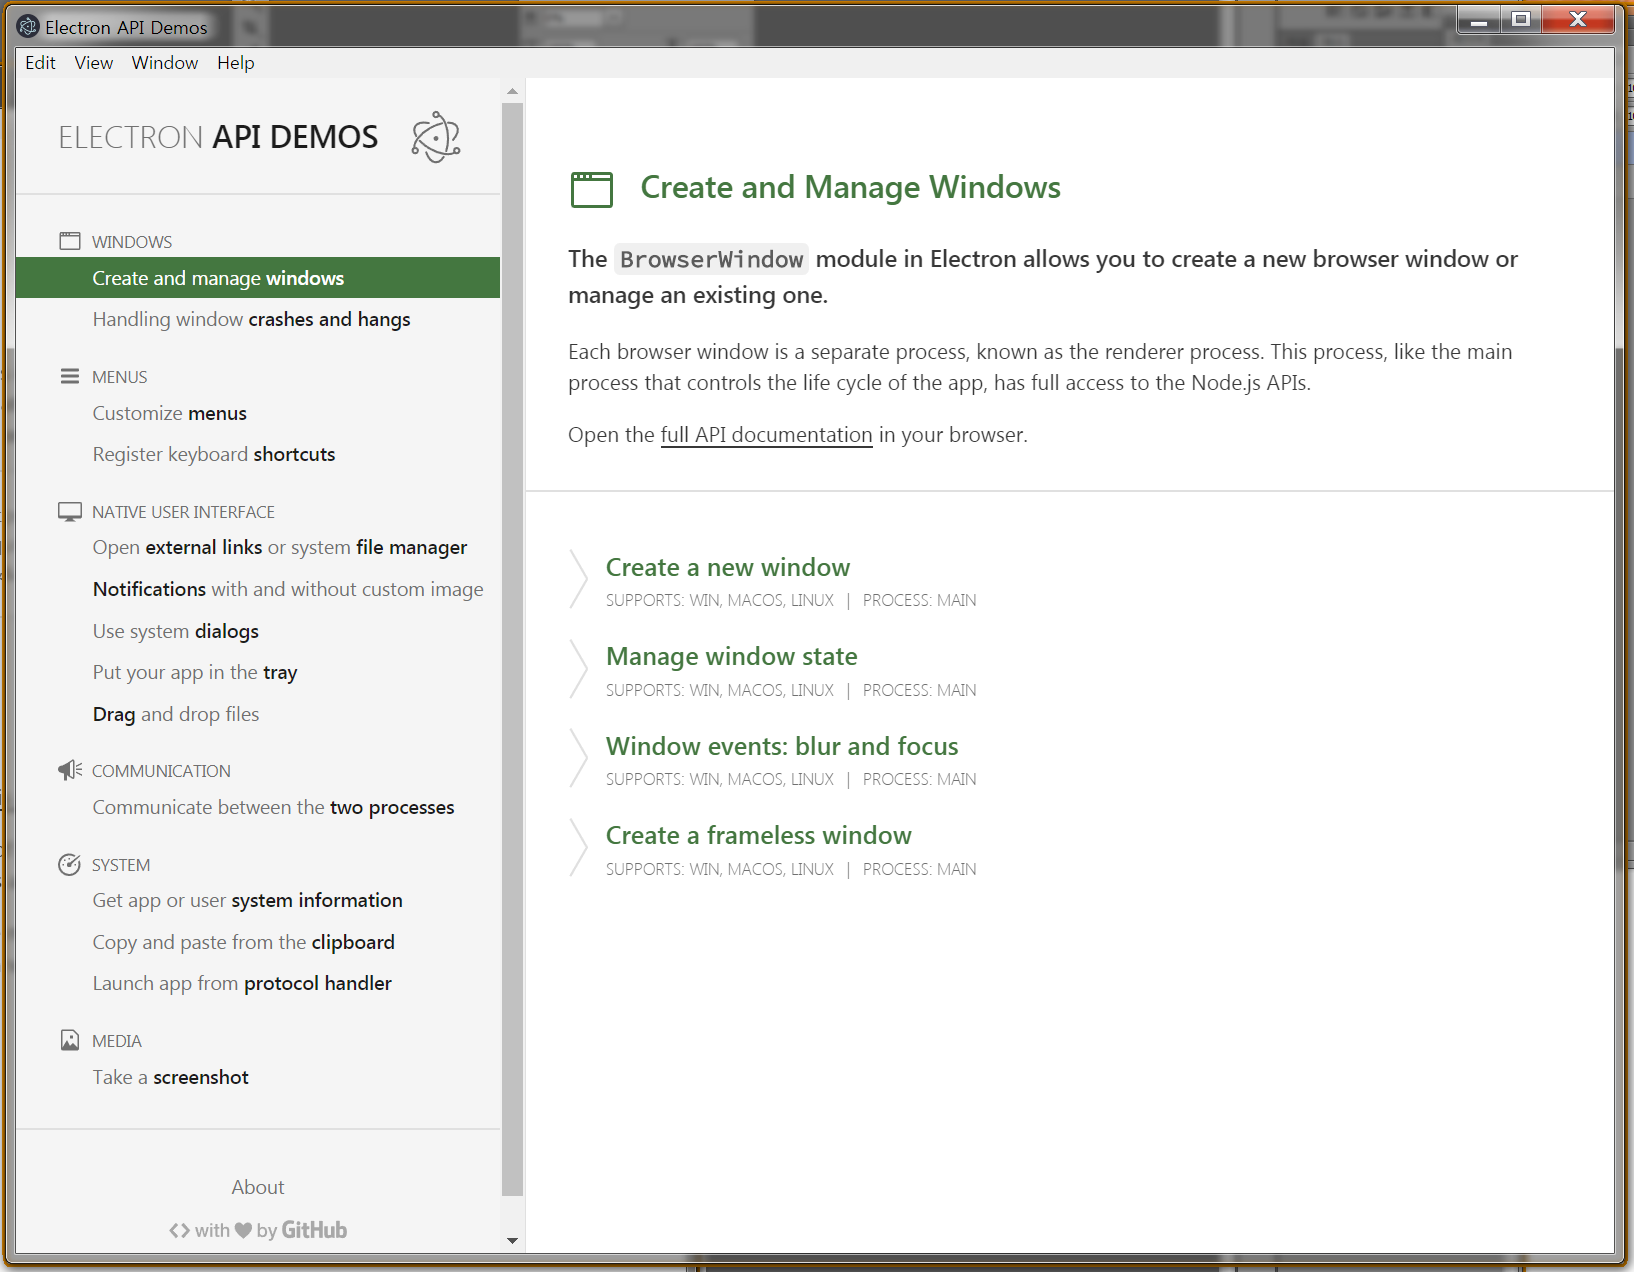Click the Media picture icon
This screenshot has height=1272, width=1634.
click(70, 1040)
